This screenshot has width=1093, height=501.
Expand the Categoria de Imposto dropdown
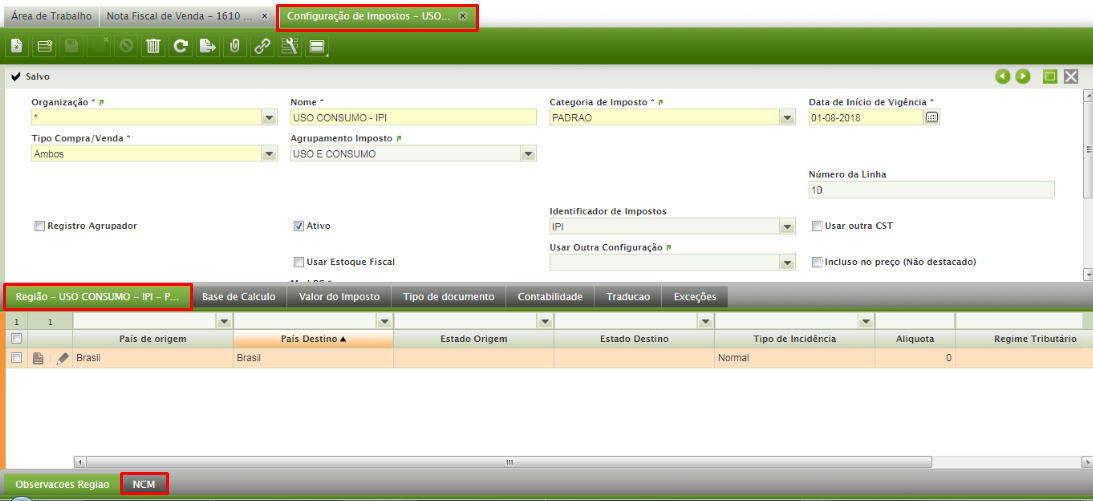coord(787,118)
